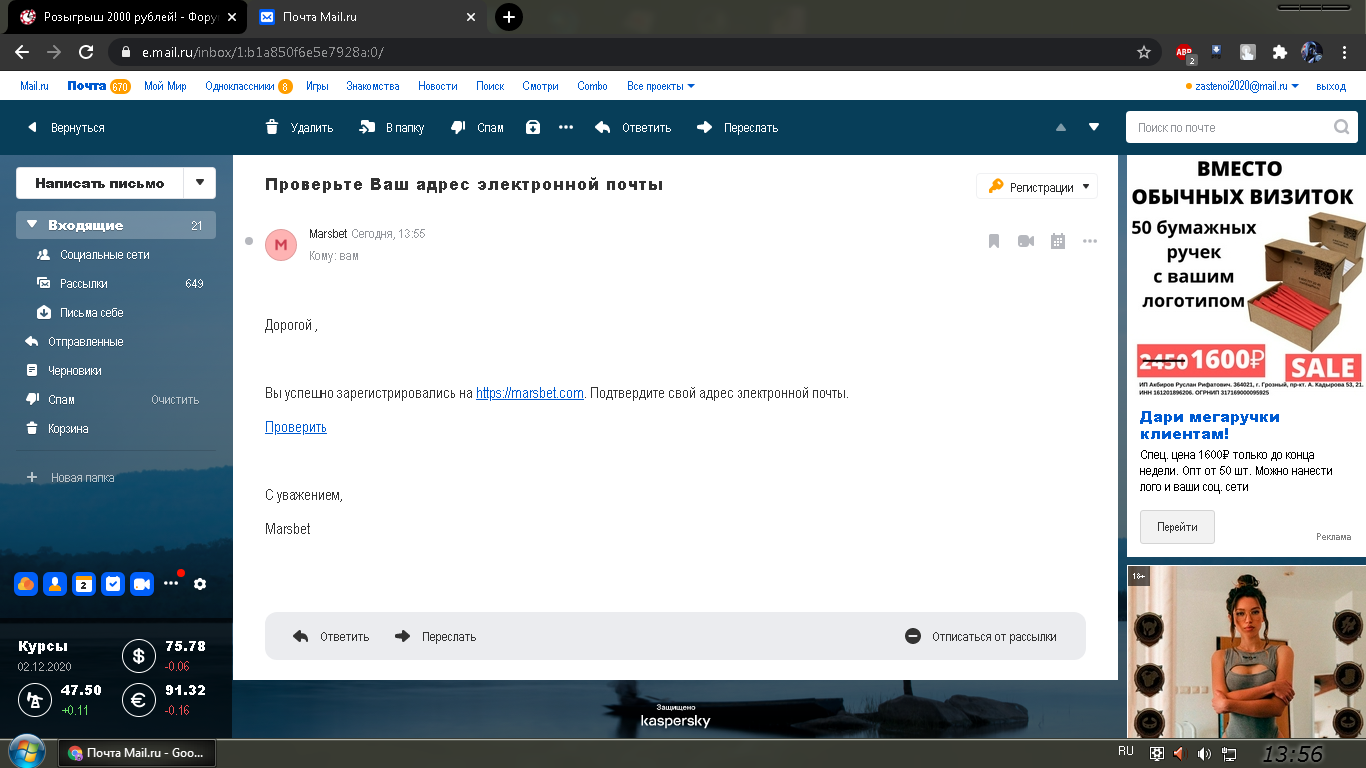The width and height of the screenshot is (1366, 768).
Task: Open the toolbar three-dots more actions menu
Action: (566, 127)
